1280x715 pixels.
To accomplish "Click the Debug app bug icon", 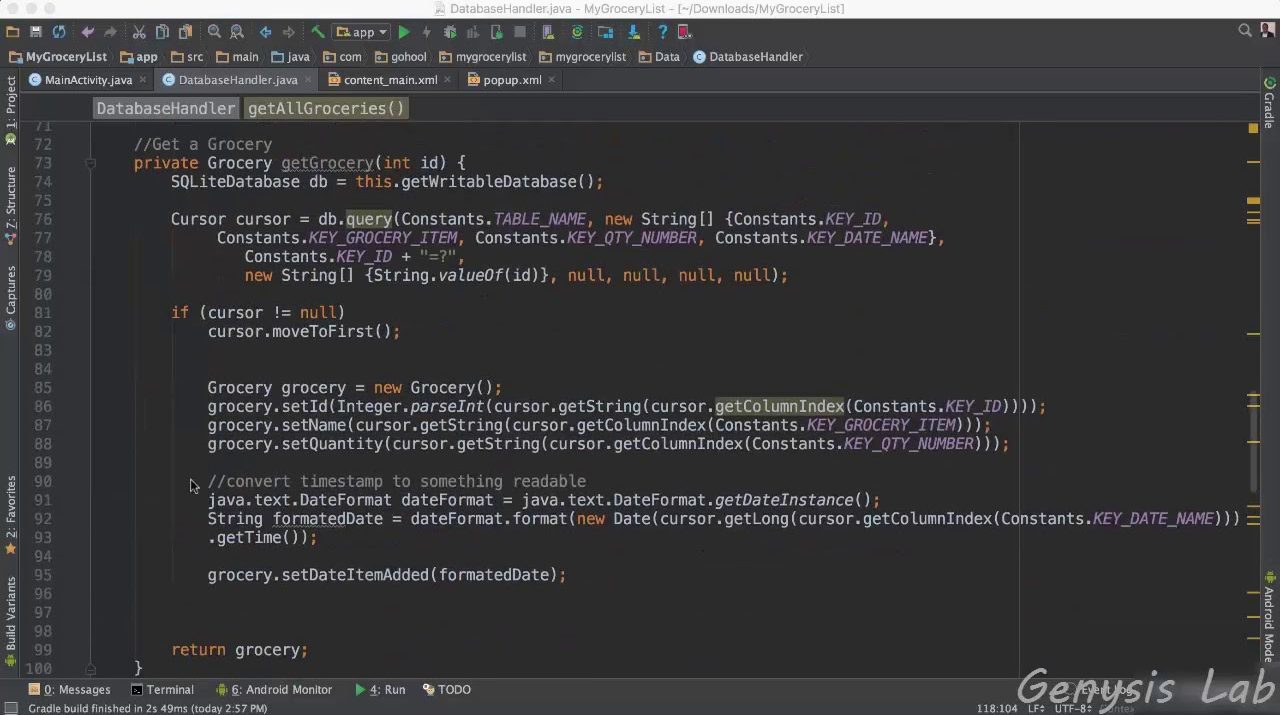I will coord(450,32).
